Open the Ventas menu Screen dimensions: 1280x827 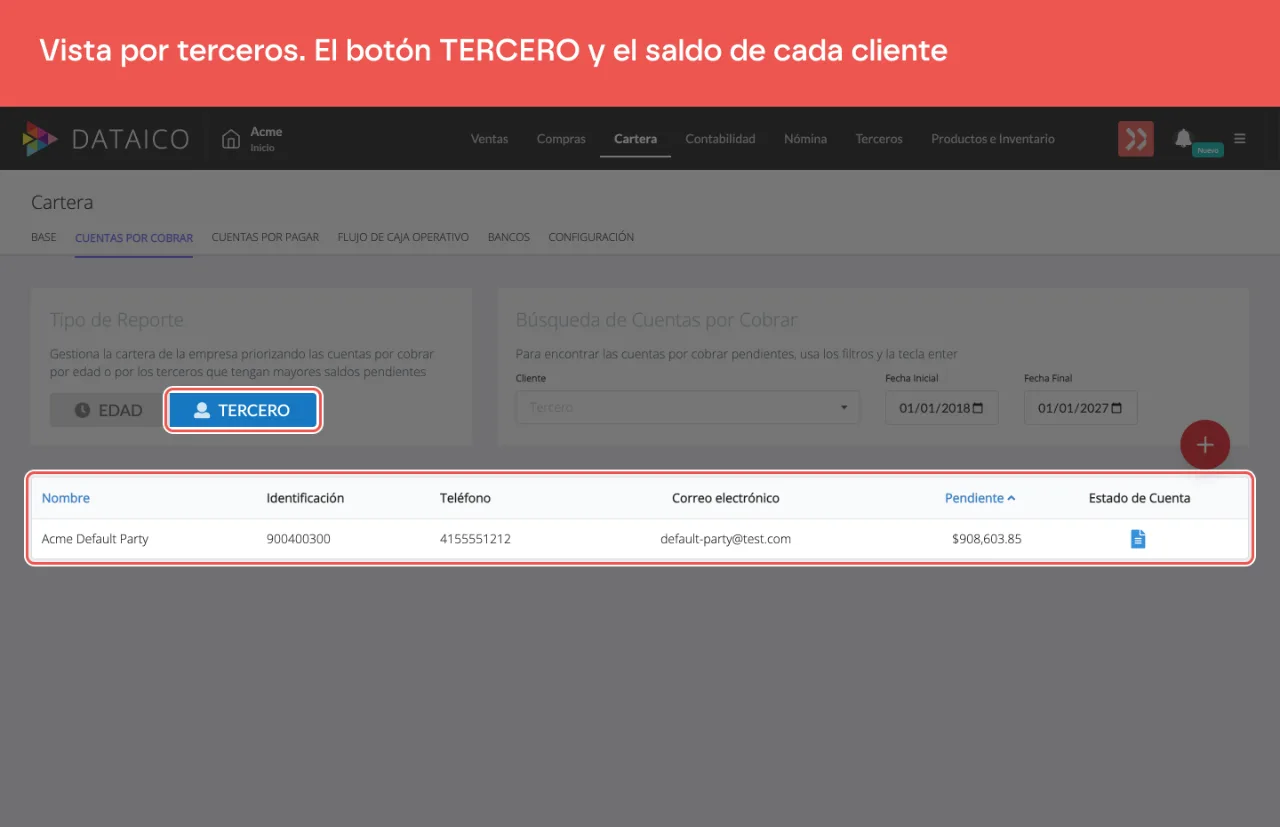pyautogui.click(x=489, y=139)
